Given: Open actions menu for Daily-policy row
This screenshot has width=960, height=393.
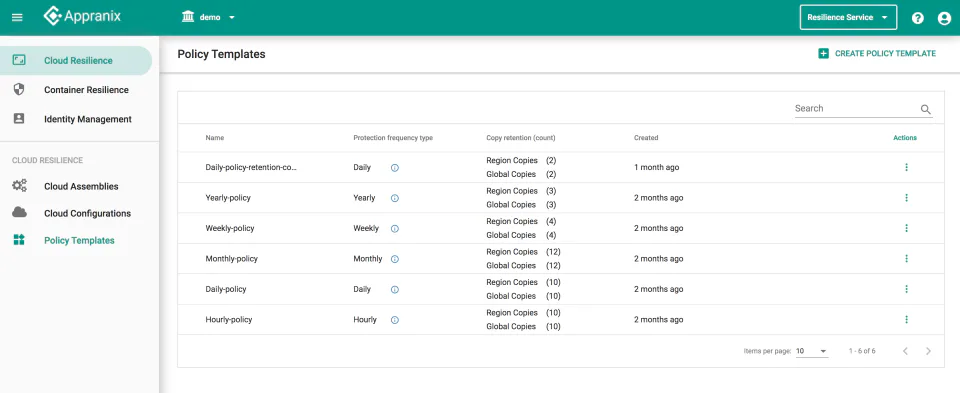Looking at the screenshot, I should click(906, 289).
